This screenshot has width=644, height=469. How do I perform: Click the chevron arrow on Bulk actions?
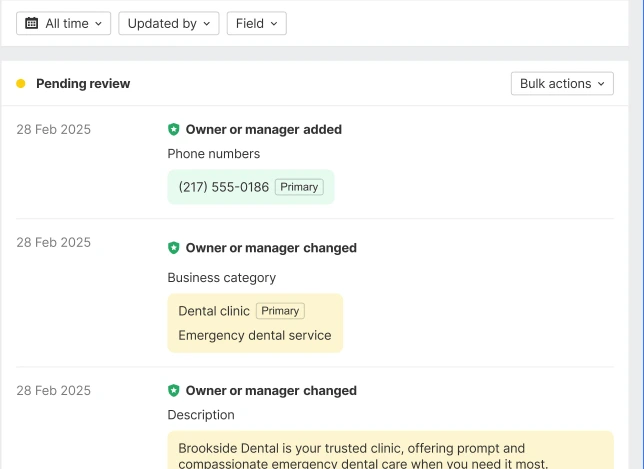point(602,84)
